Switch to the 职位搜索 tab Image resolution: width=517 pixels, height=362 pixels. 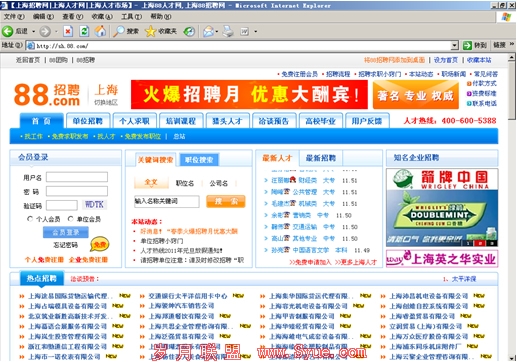199,160
